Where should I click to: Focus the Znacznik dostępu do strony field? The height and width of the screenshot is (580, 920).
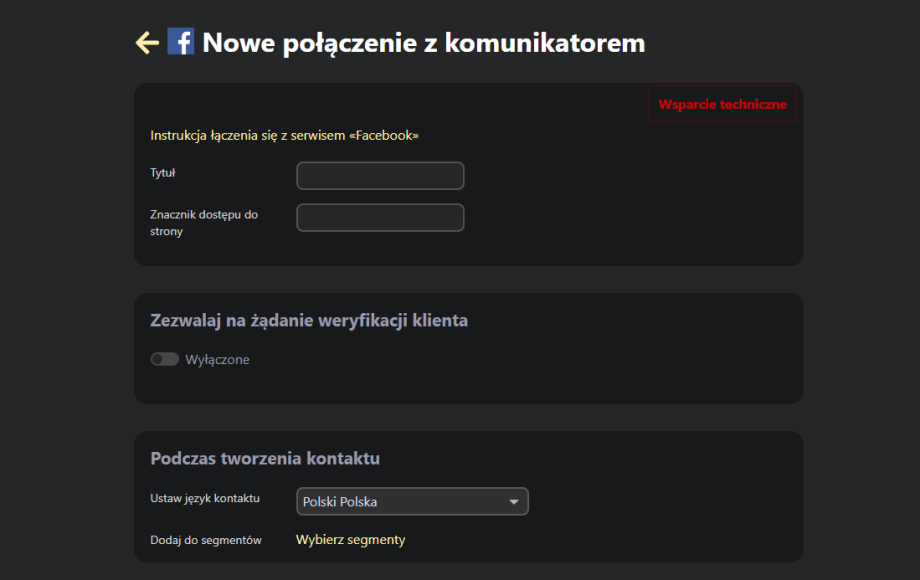tap(380, 218)
